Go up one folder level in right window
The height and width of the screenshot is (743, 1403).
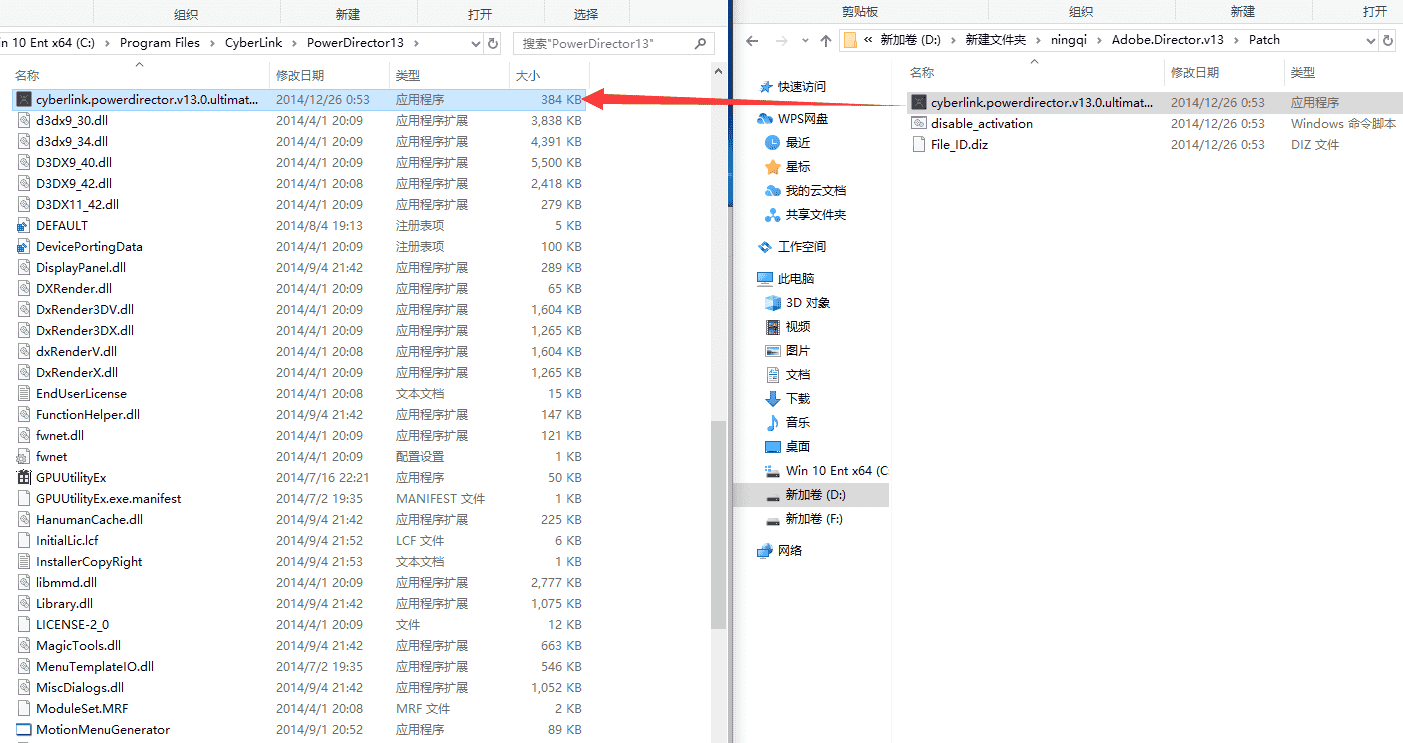(x=825, y=41)
